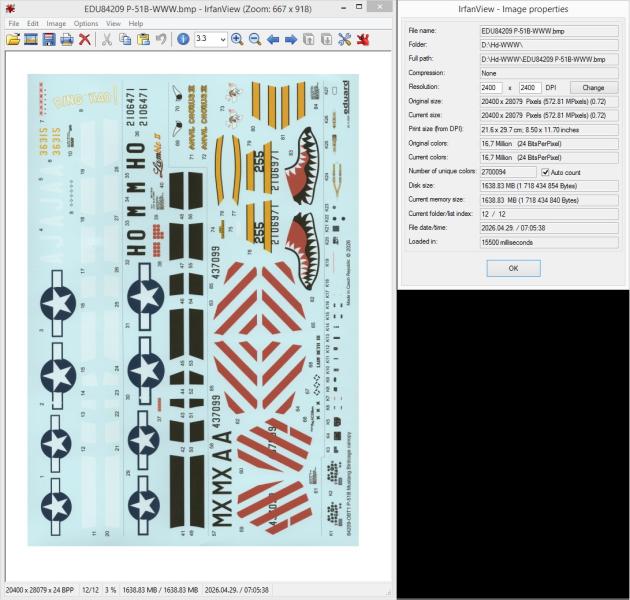This screenshot has width=630, height=600.
Task: Select the File name field EDU84209 P-51B-WWW.bmp
Action: click(x=549, y=31)
